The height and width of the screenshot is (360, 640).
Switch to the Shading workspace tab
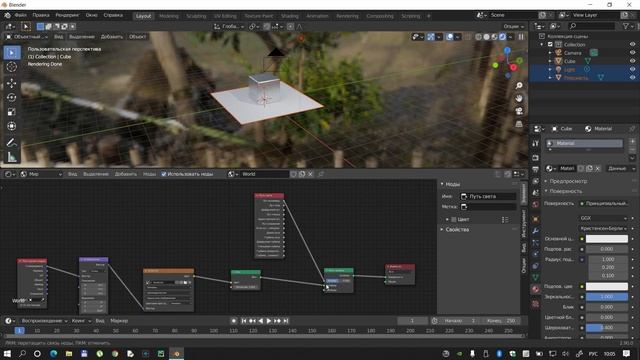[290, 16]
